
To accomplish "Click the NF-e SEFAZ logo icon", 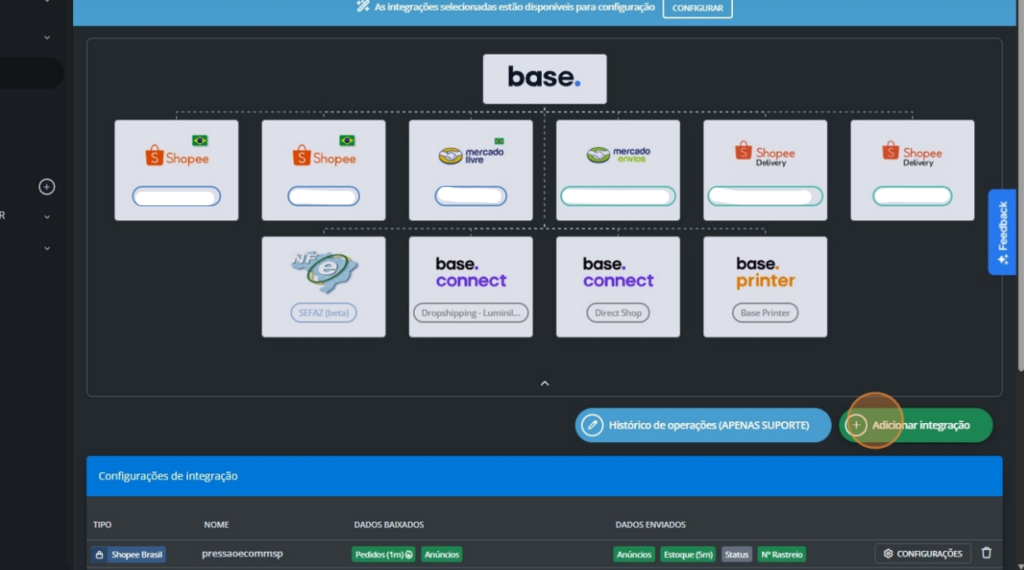I will coord(324,272).
